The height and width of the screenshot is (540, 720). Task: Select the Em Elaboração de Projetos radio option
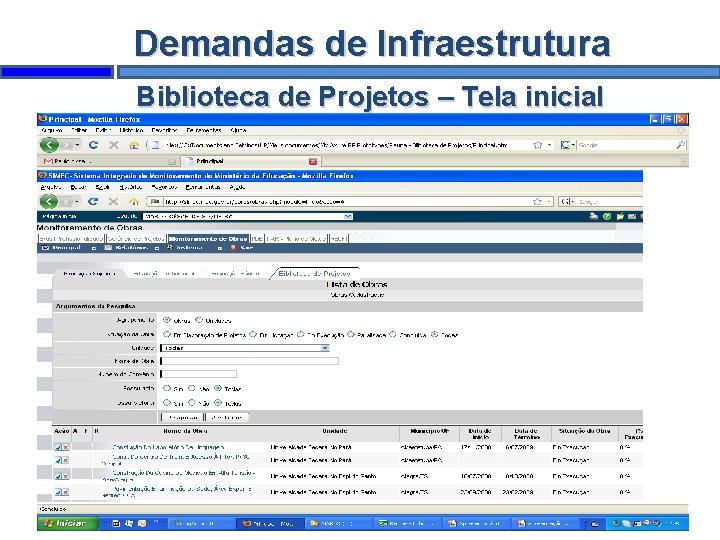167,334
